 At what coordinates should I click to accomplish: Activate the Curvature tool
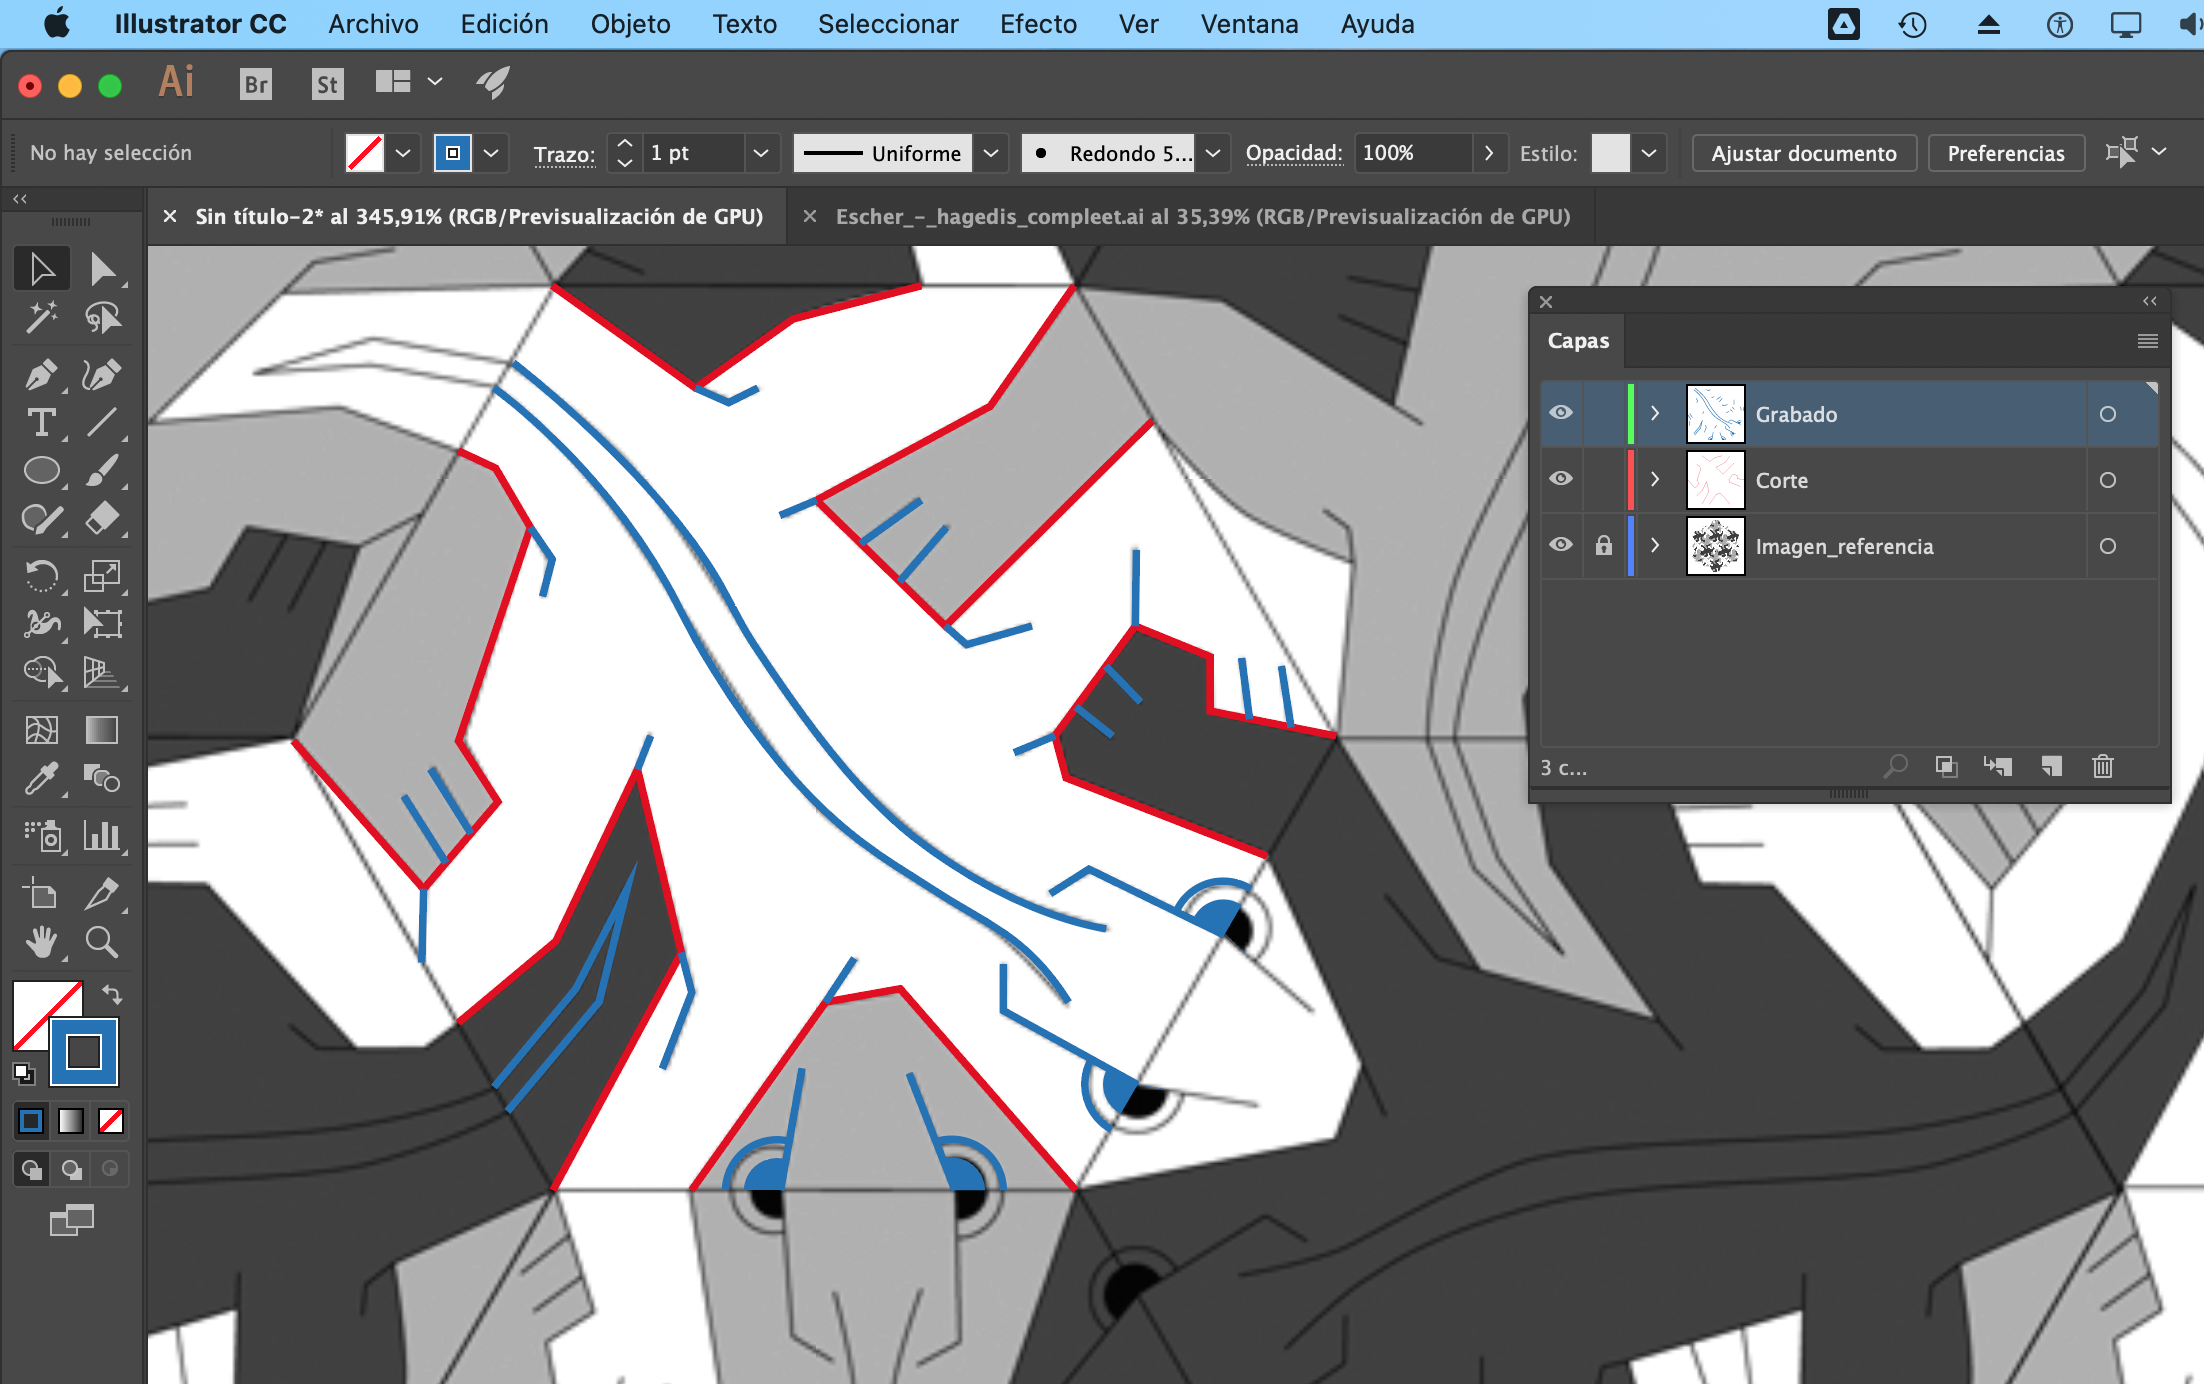click(x=102, y=374)
